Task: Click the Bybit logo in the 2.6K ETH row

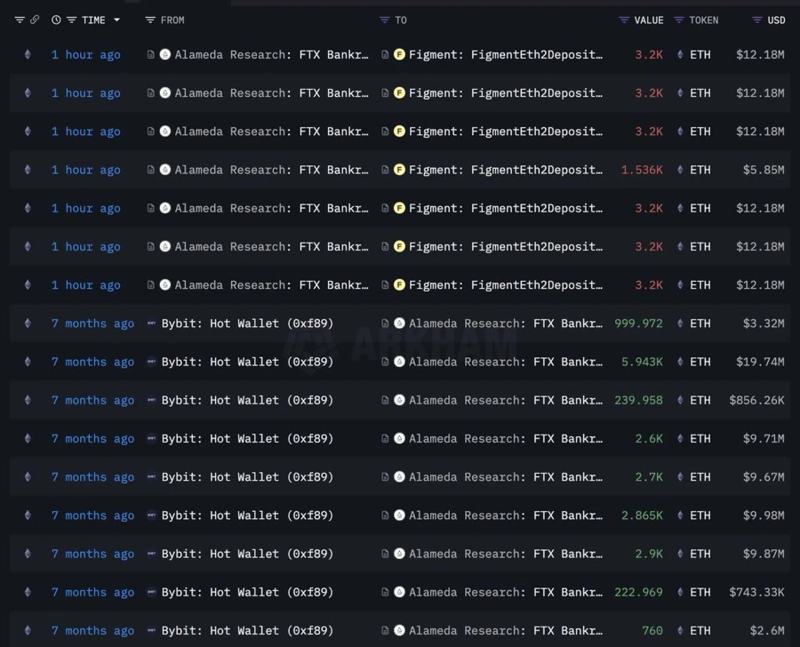Action: pos(152,439)
